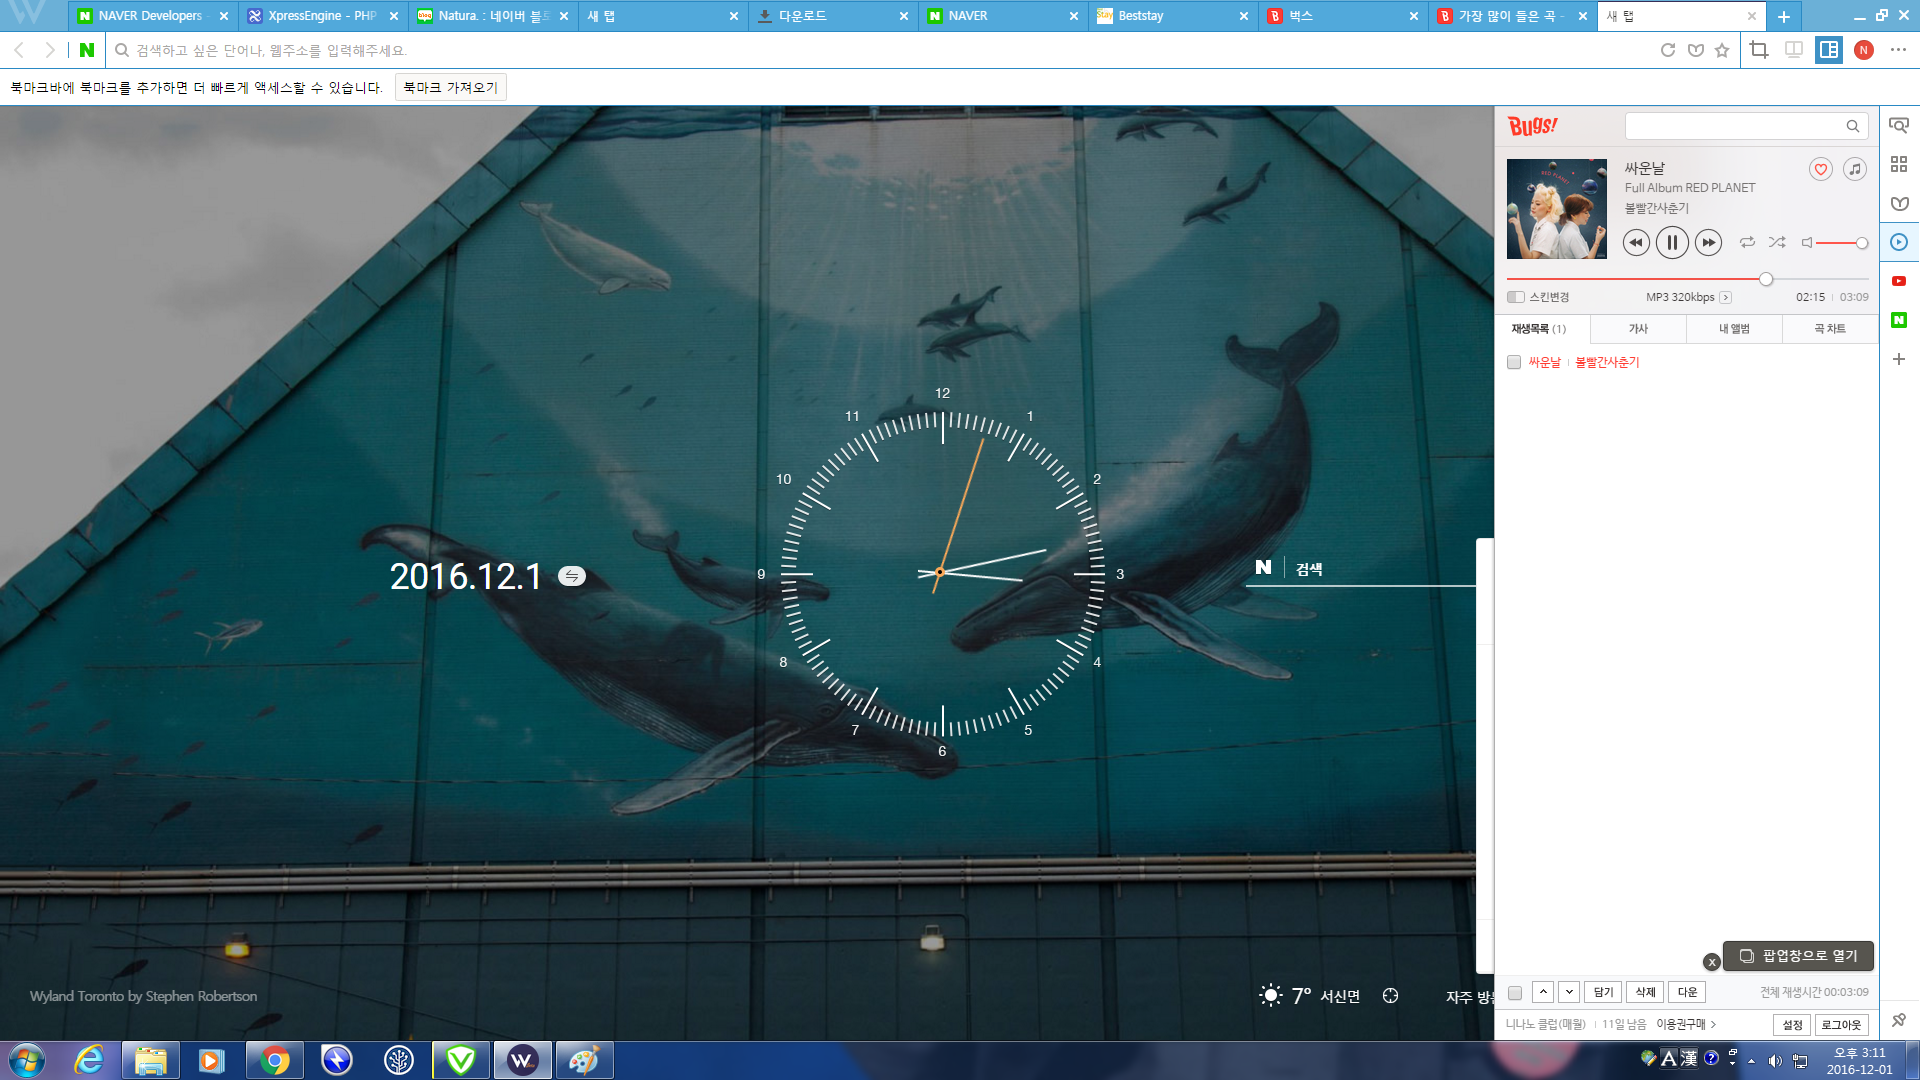Check the 싸운날 playlist item checkbox
This screenshot has height=1080, width=1920.
pyautogui.click(x=1514, y=362)
